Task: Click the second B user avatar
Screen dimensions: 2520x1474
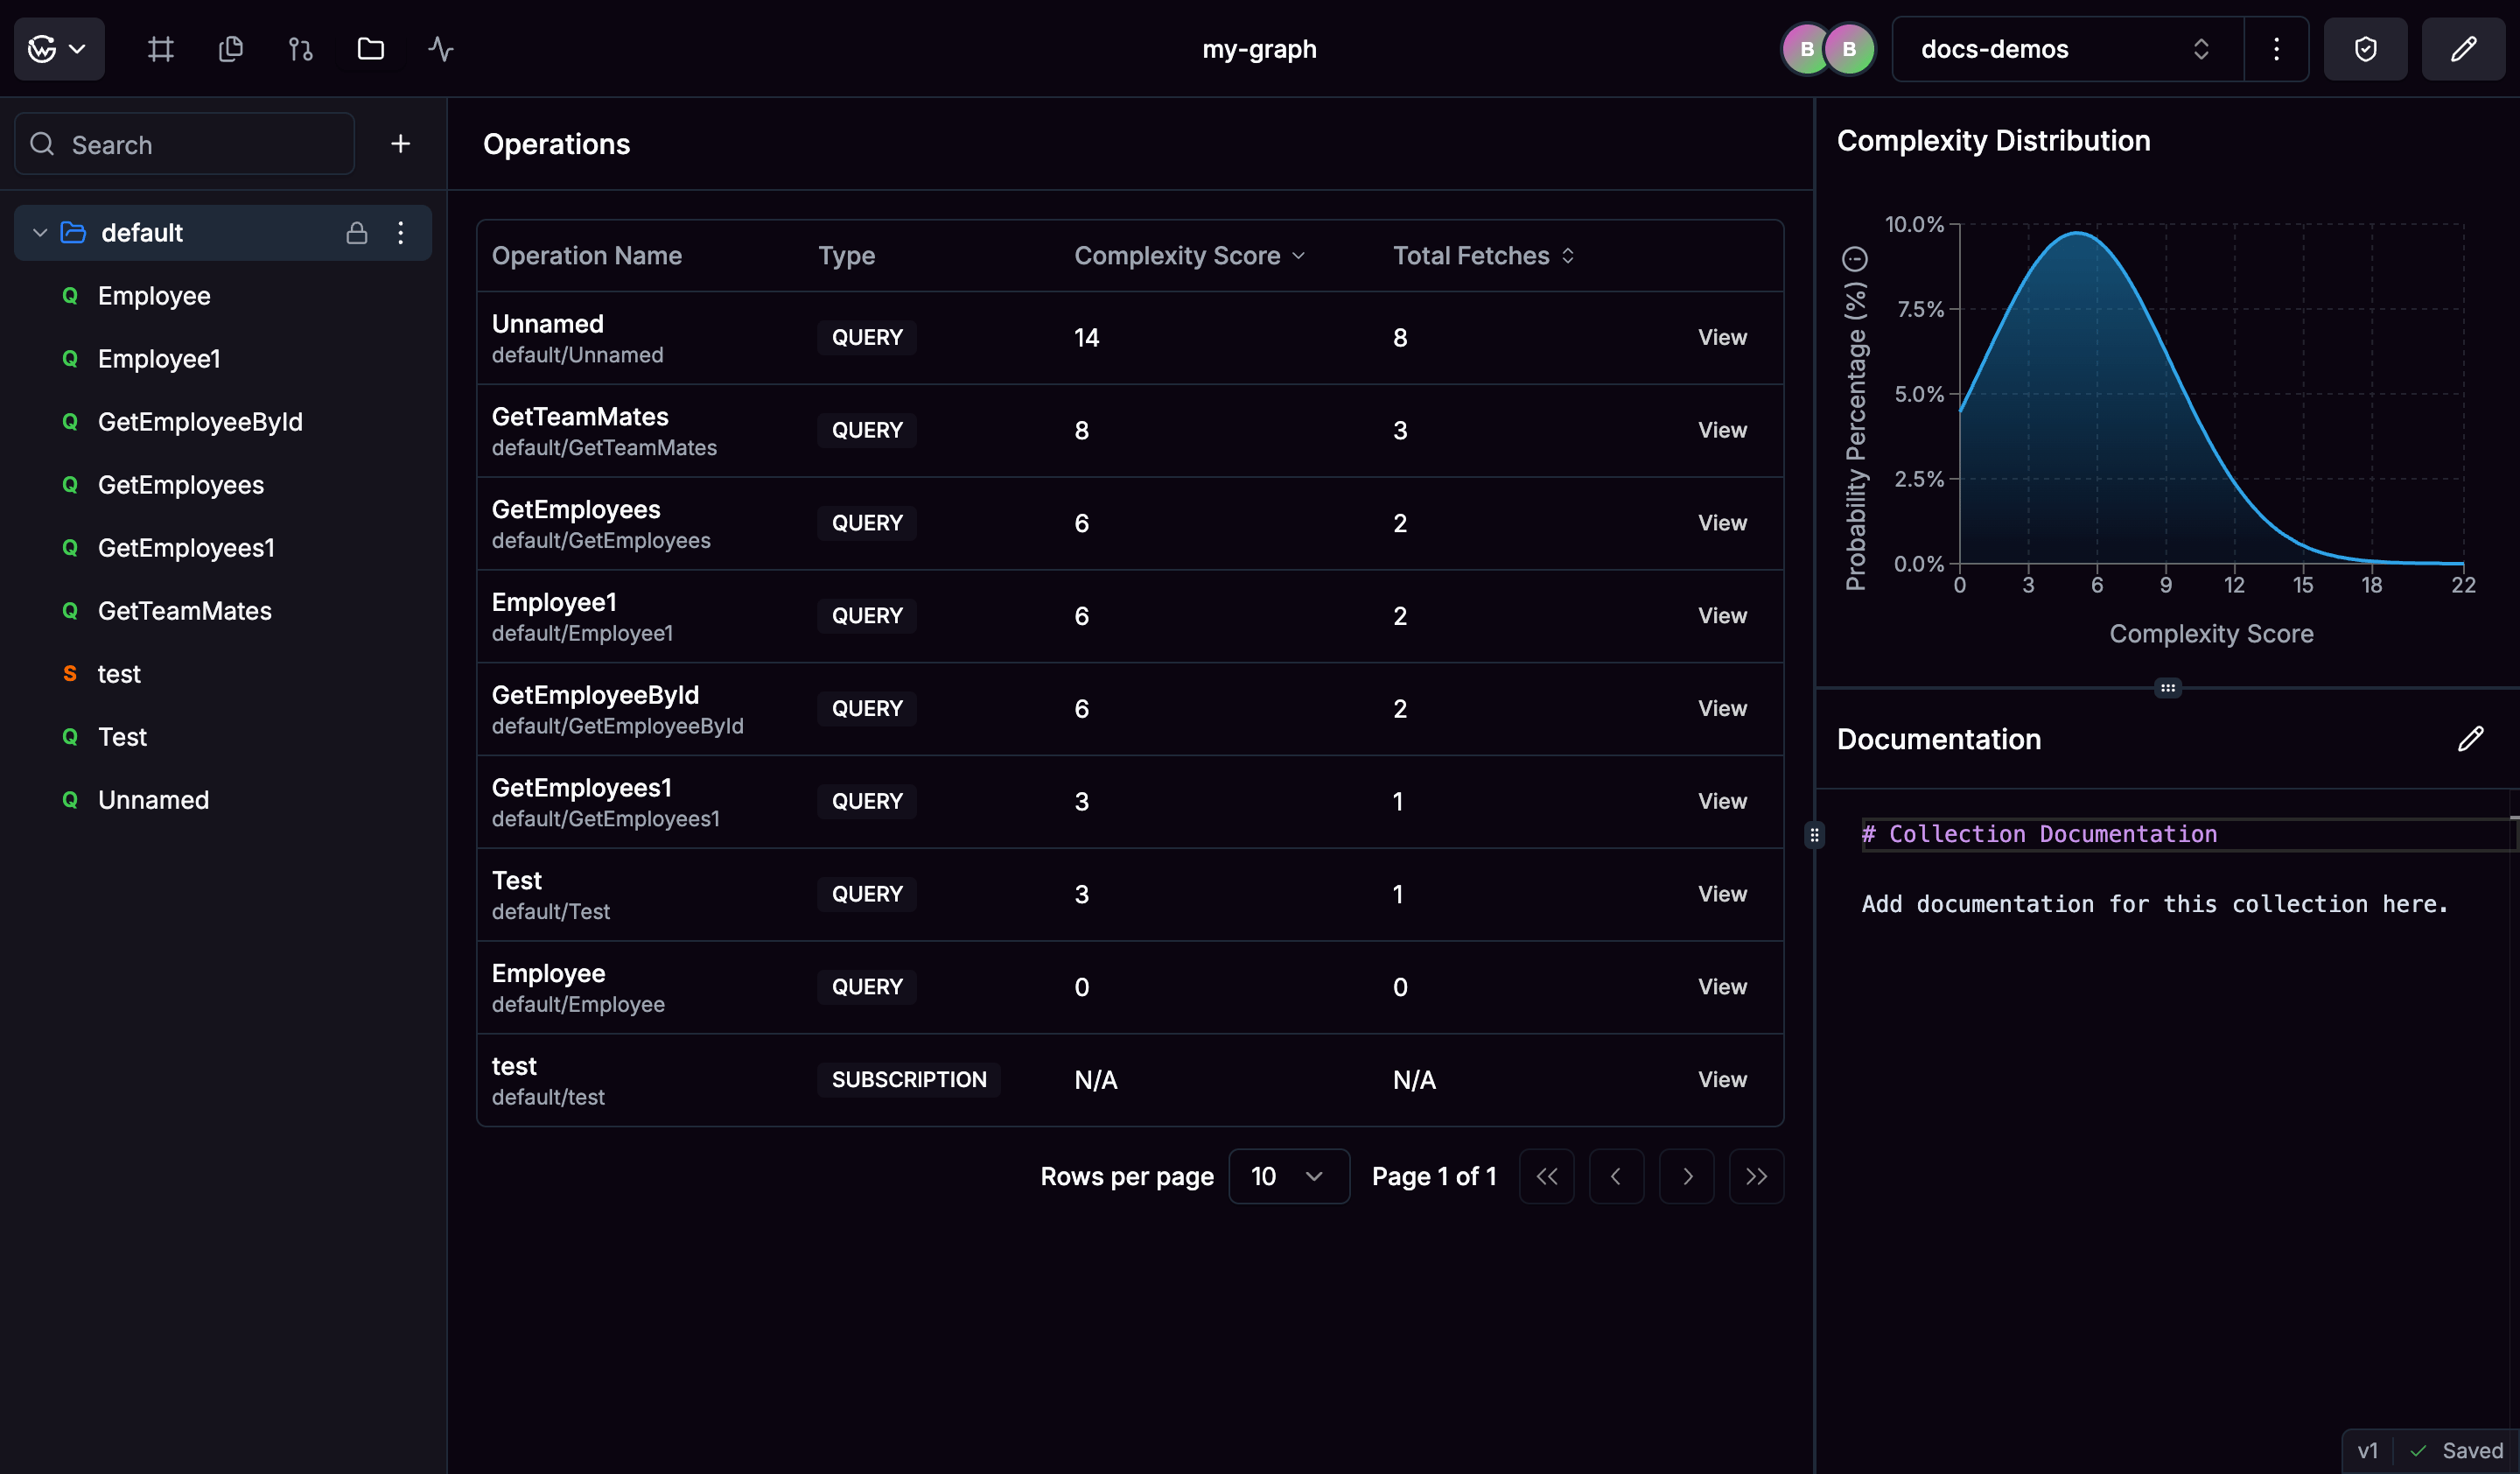Action: pyautogui.click(x=1849, y=49)
